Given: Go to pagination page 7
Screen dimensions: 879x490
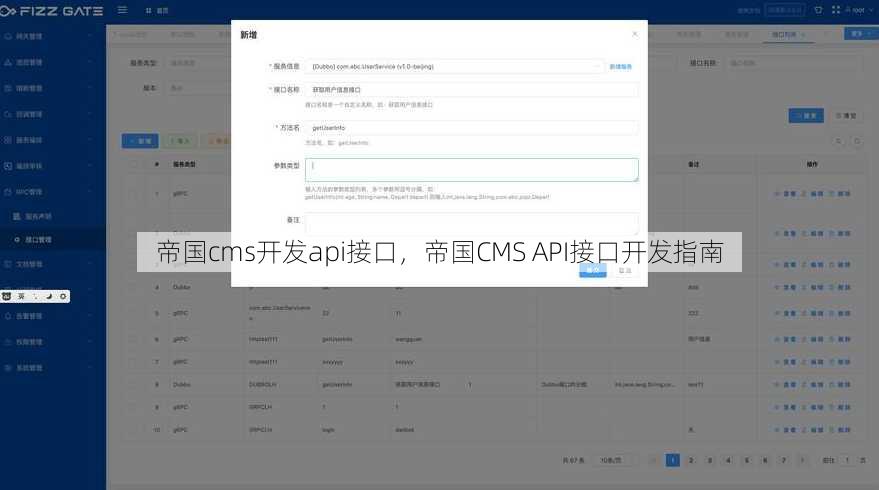Looking at the screenshot, I should click(x=784, y=460).
